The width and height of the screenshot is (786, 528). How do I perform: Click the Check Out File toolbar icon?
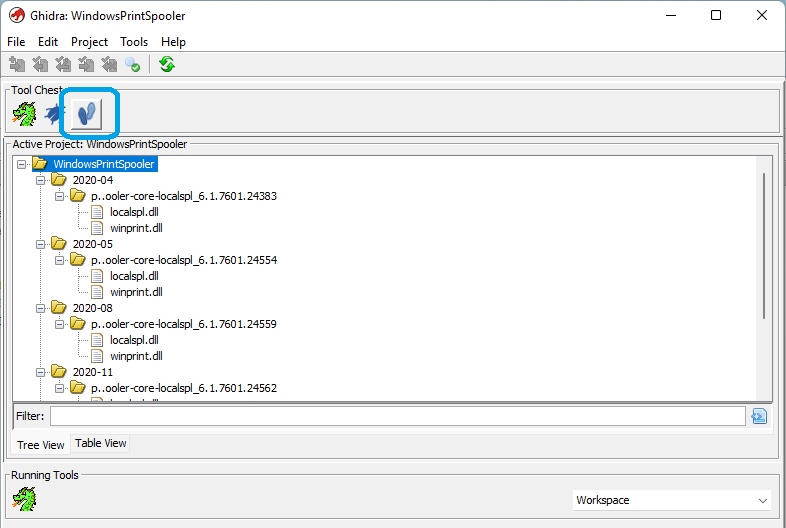click(x=40, y=65)
